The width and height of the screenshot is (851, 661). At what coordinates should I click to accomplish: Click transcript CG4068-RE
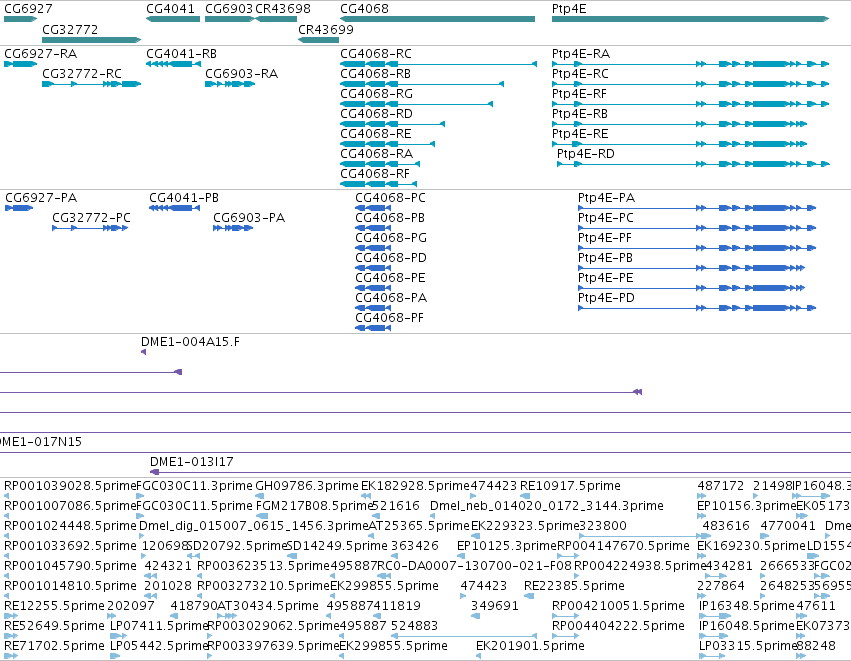point(388,144)
